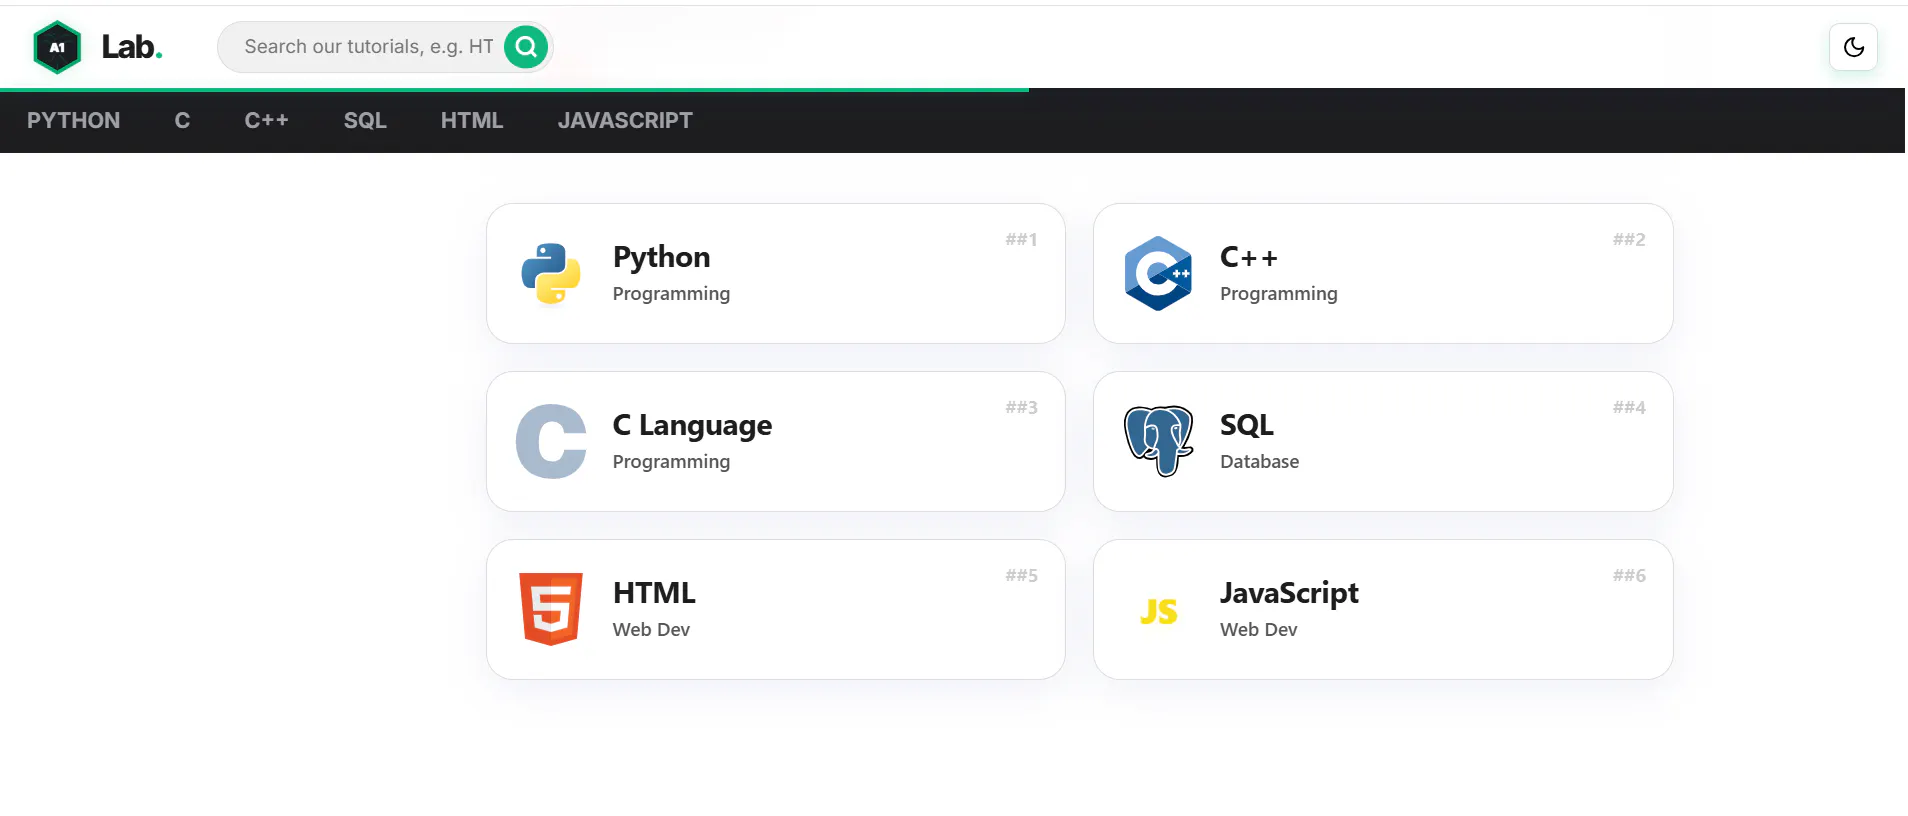Open the PYTHON nav menu item
Viewport: 1908px width, 816px height.
74,121
